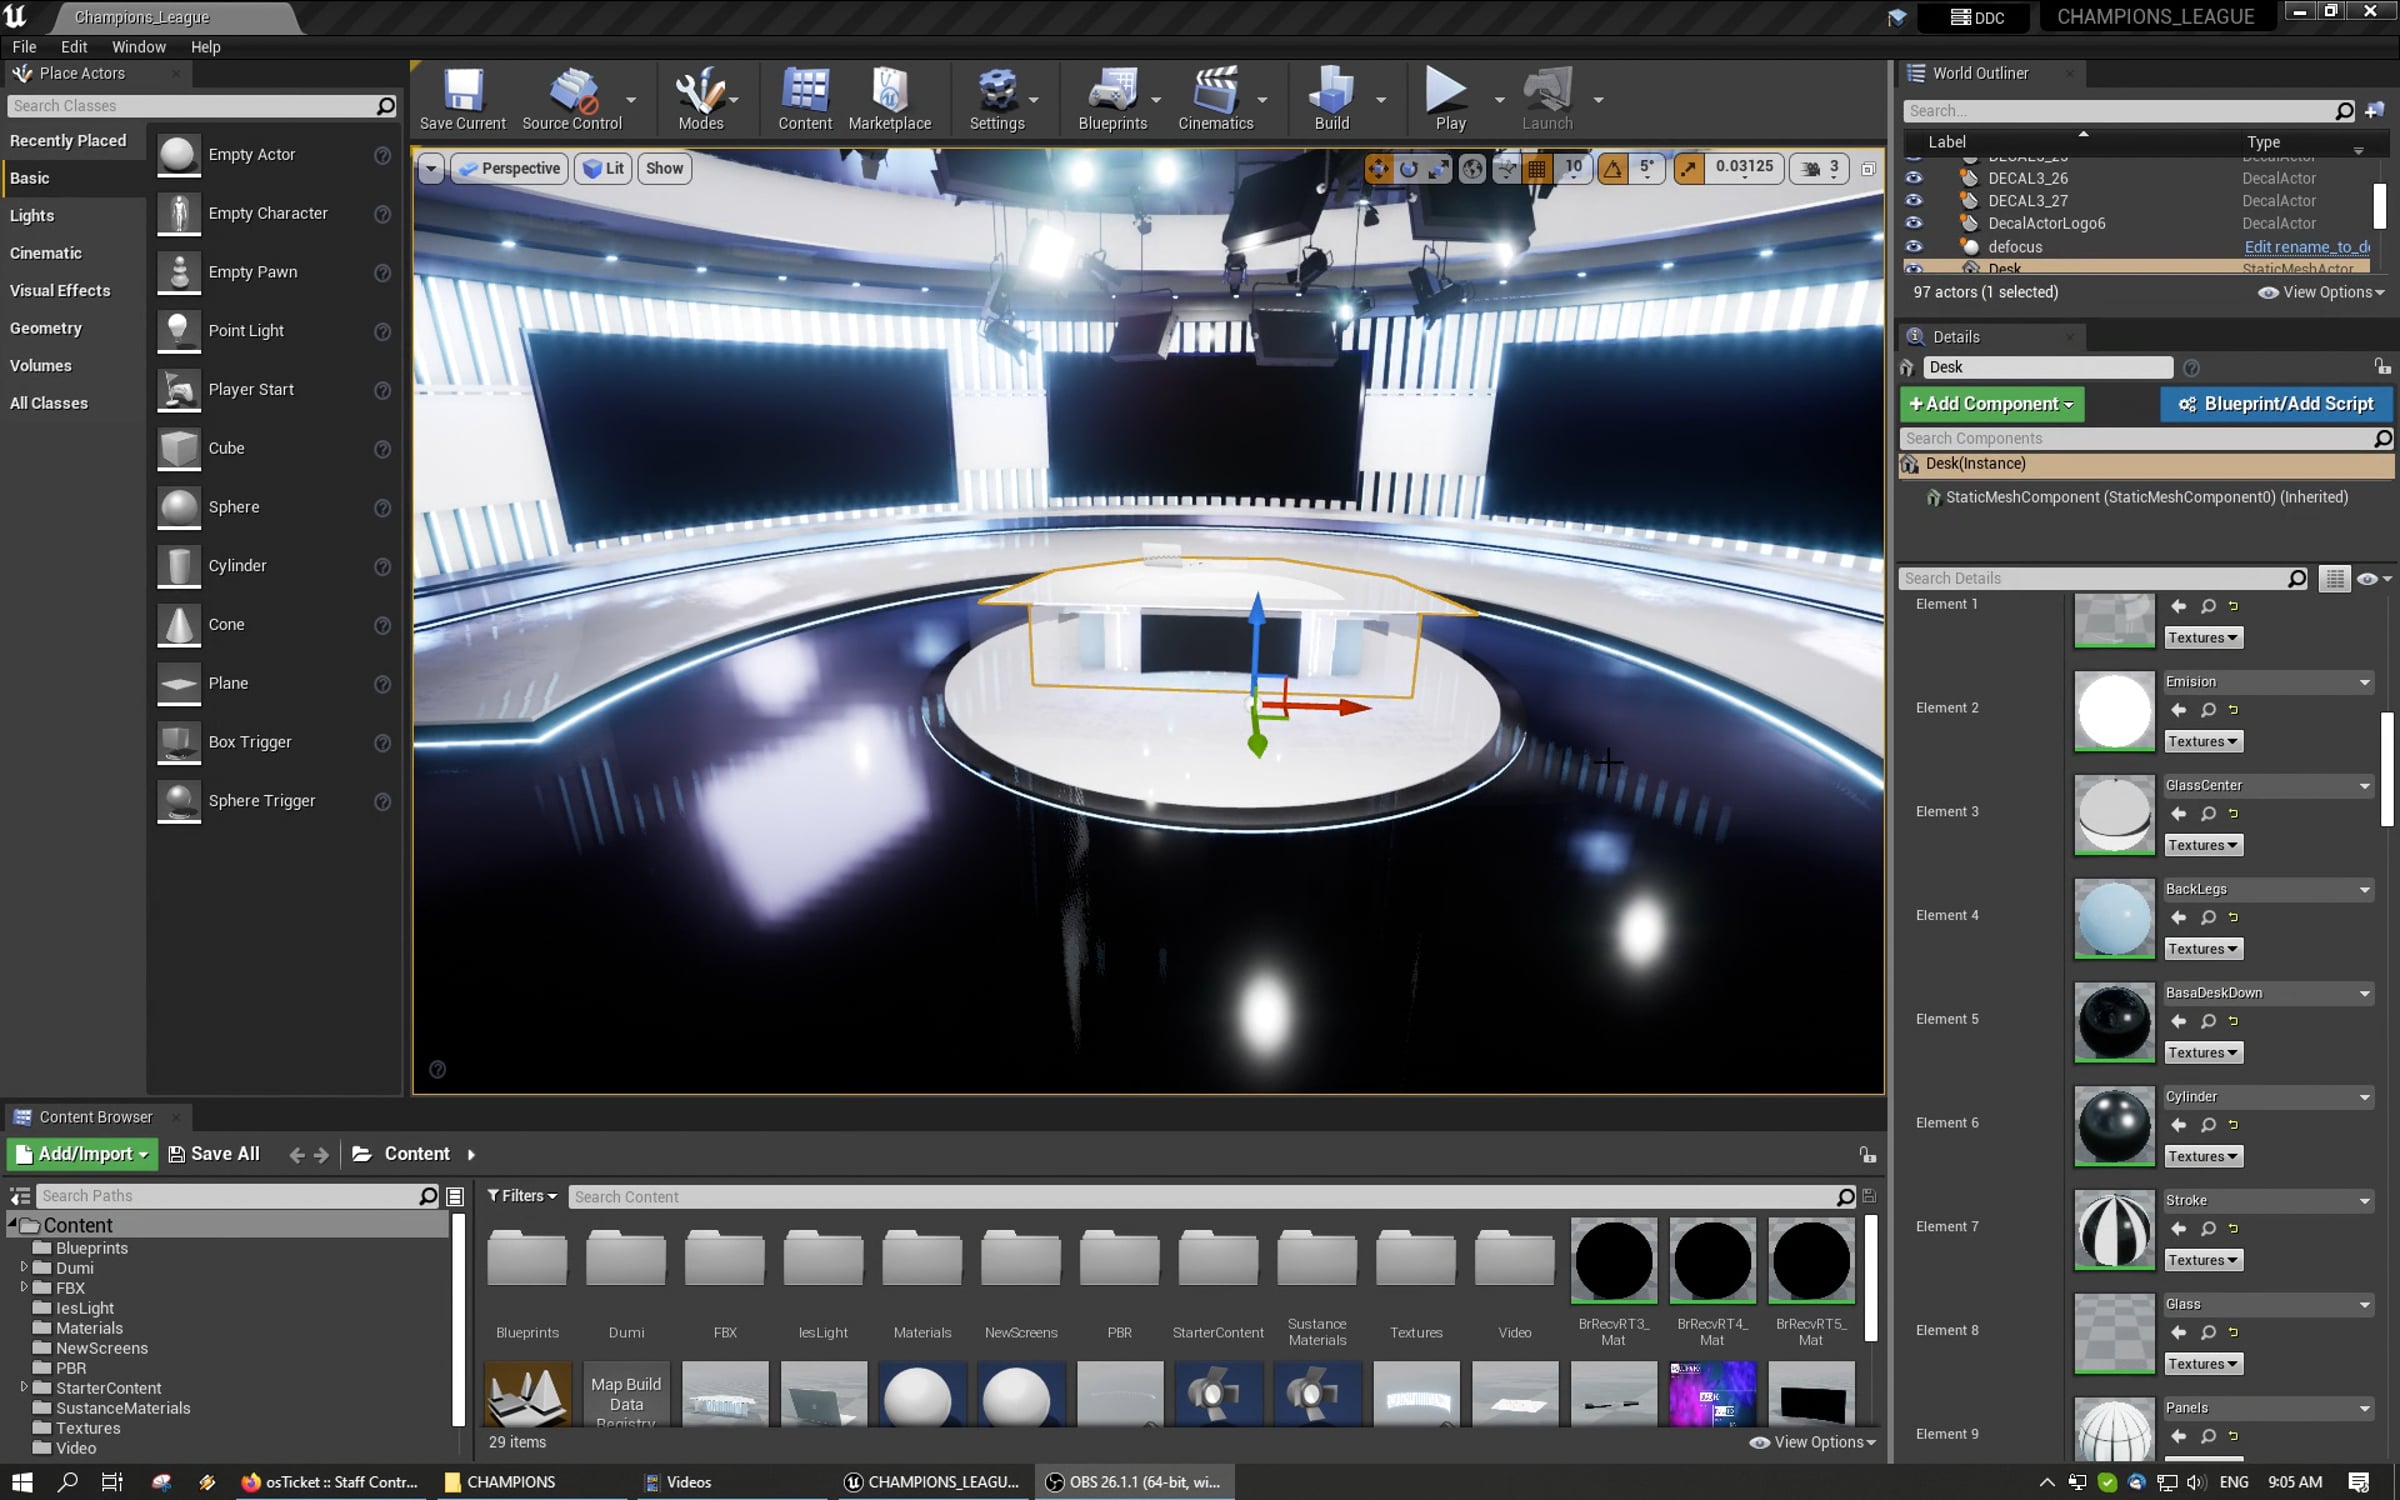This screenshot has height=1500, width=2400.
Task: Click the green Add Component button
Action: [x=1990, y=404]
